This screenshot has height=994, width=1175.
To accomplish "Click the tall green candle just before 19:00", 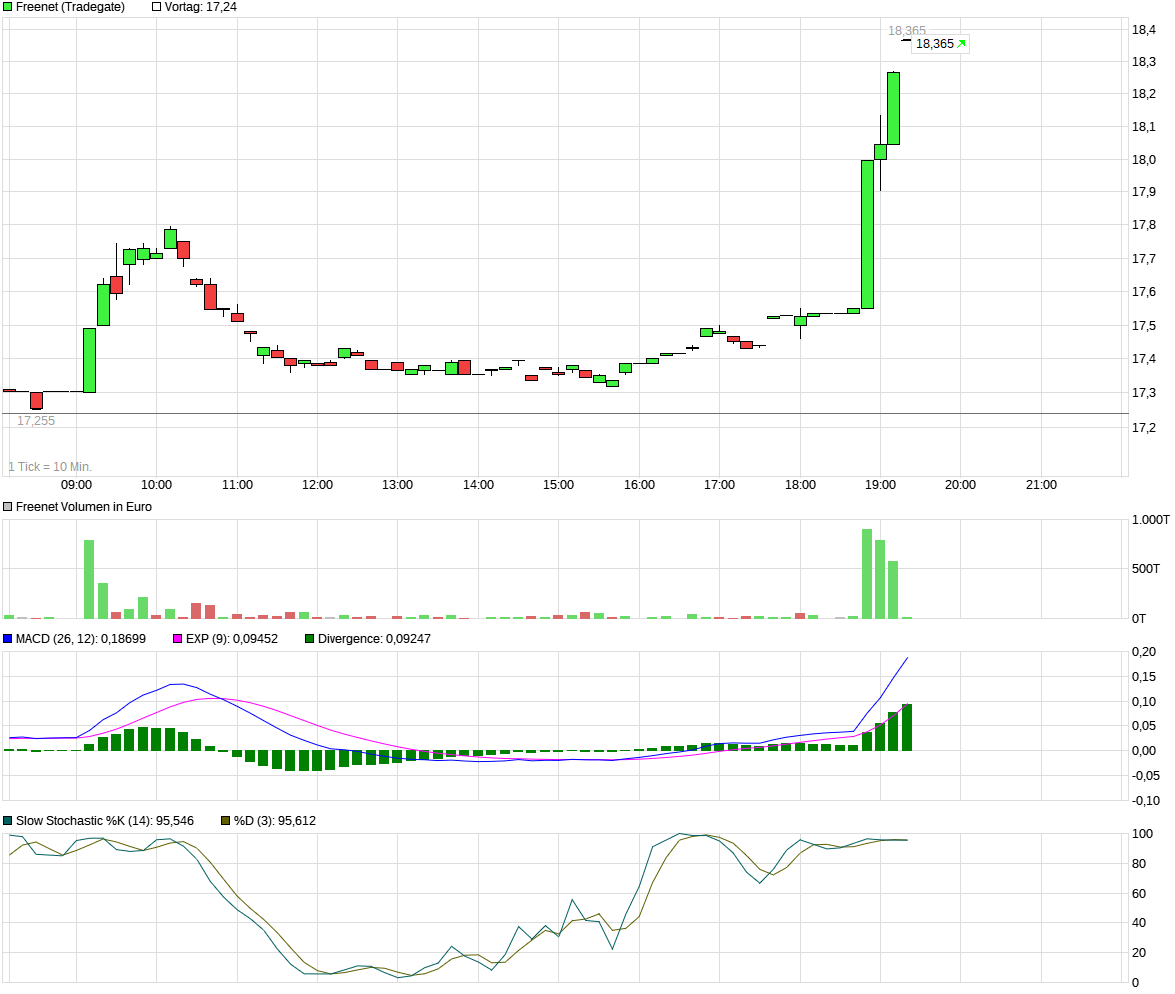I will pyautogui.click(x=868, y=234).
